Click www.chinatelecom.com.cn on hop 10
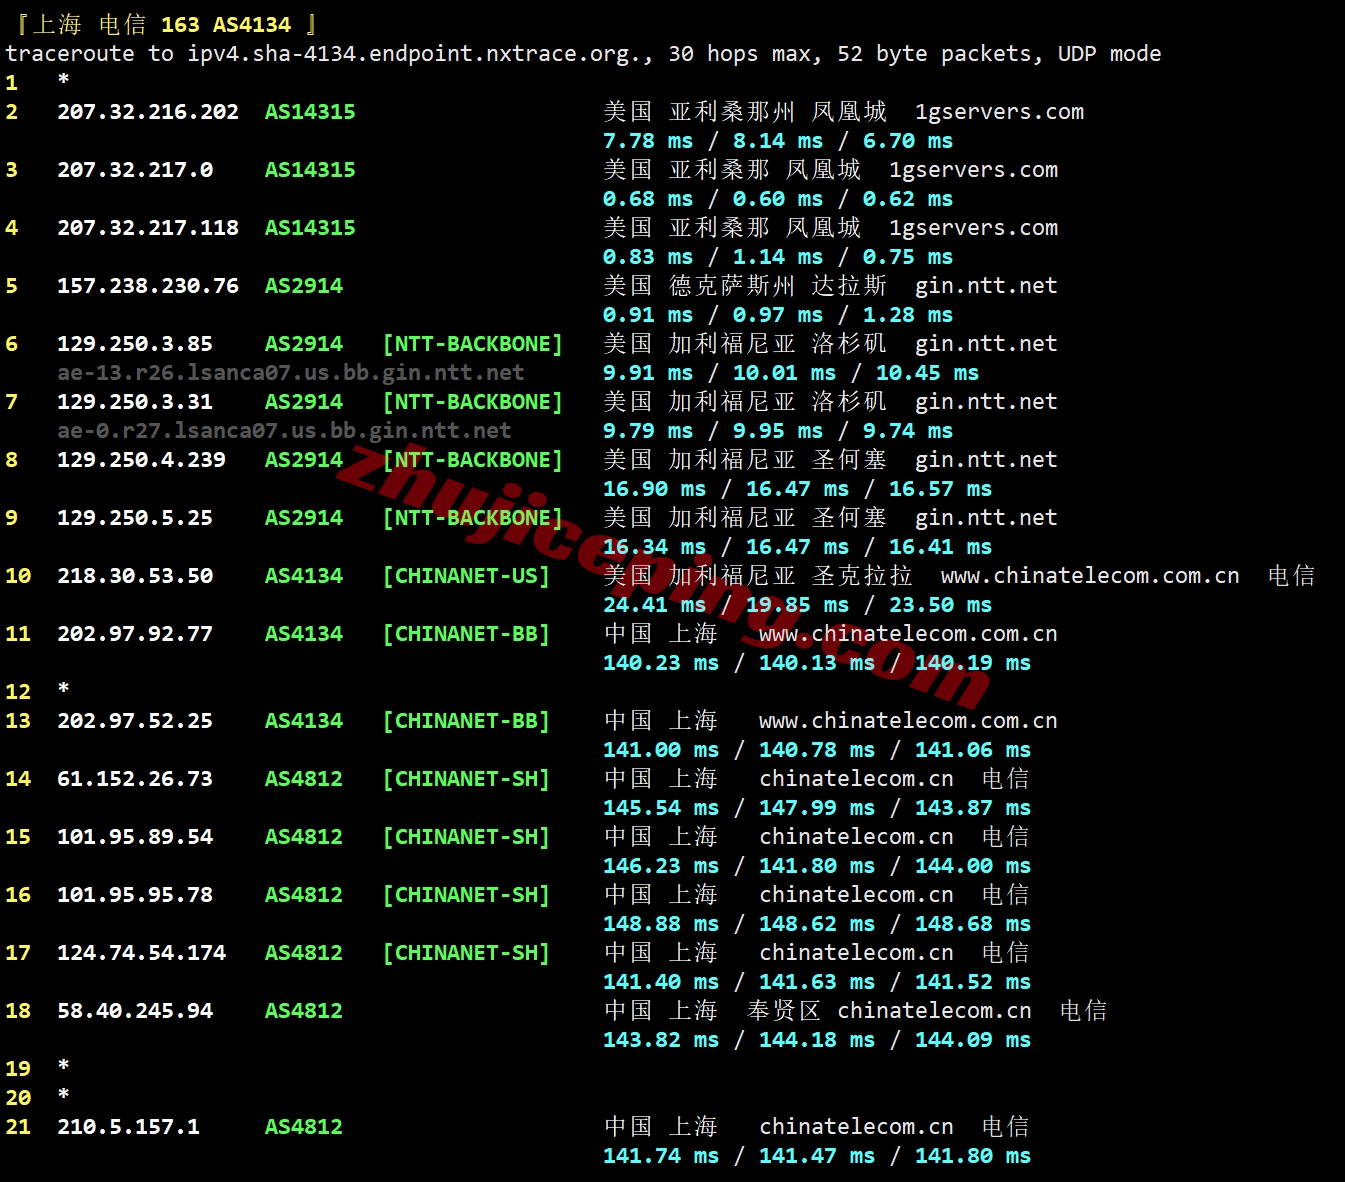The image size is (1345, 1182). [x=1089, y=576]
